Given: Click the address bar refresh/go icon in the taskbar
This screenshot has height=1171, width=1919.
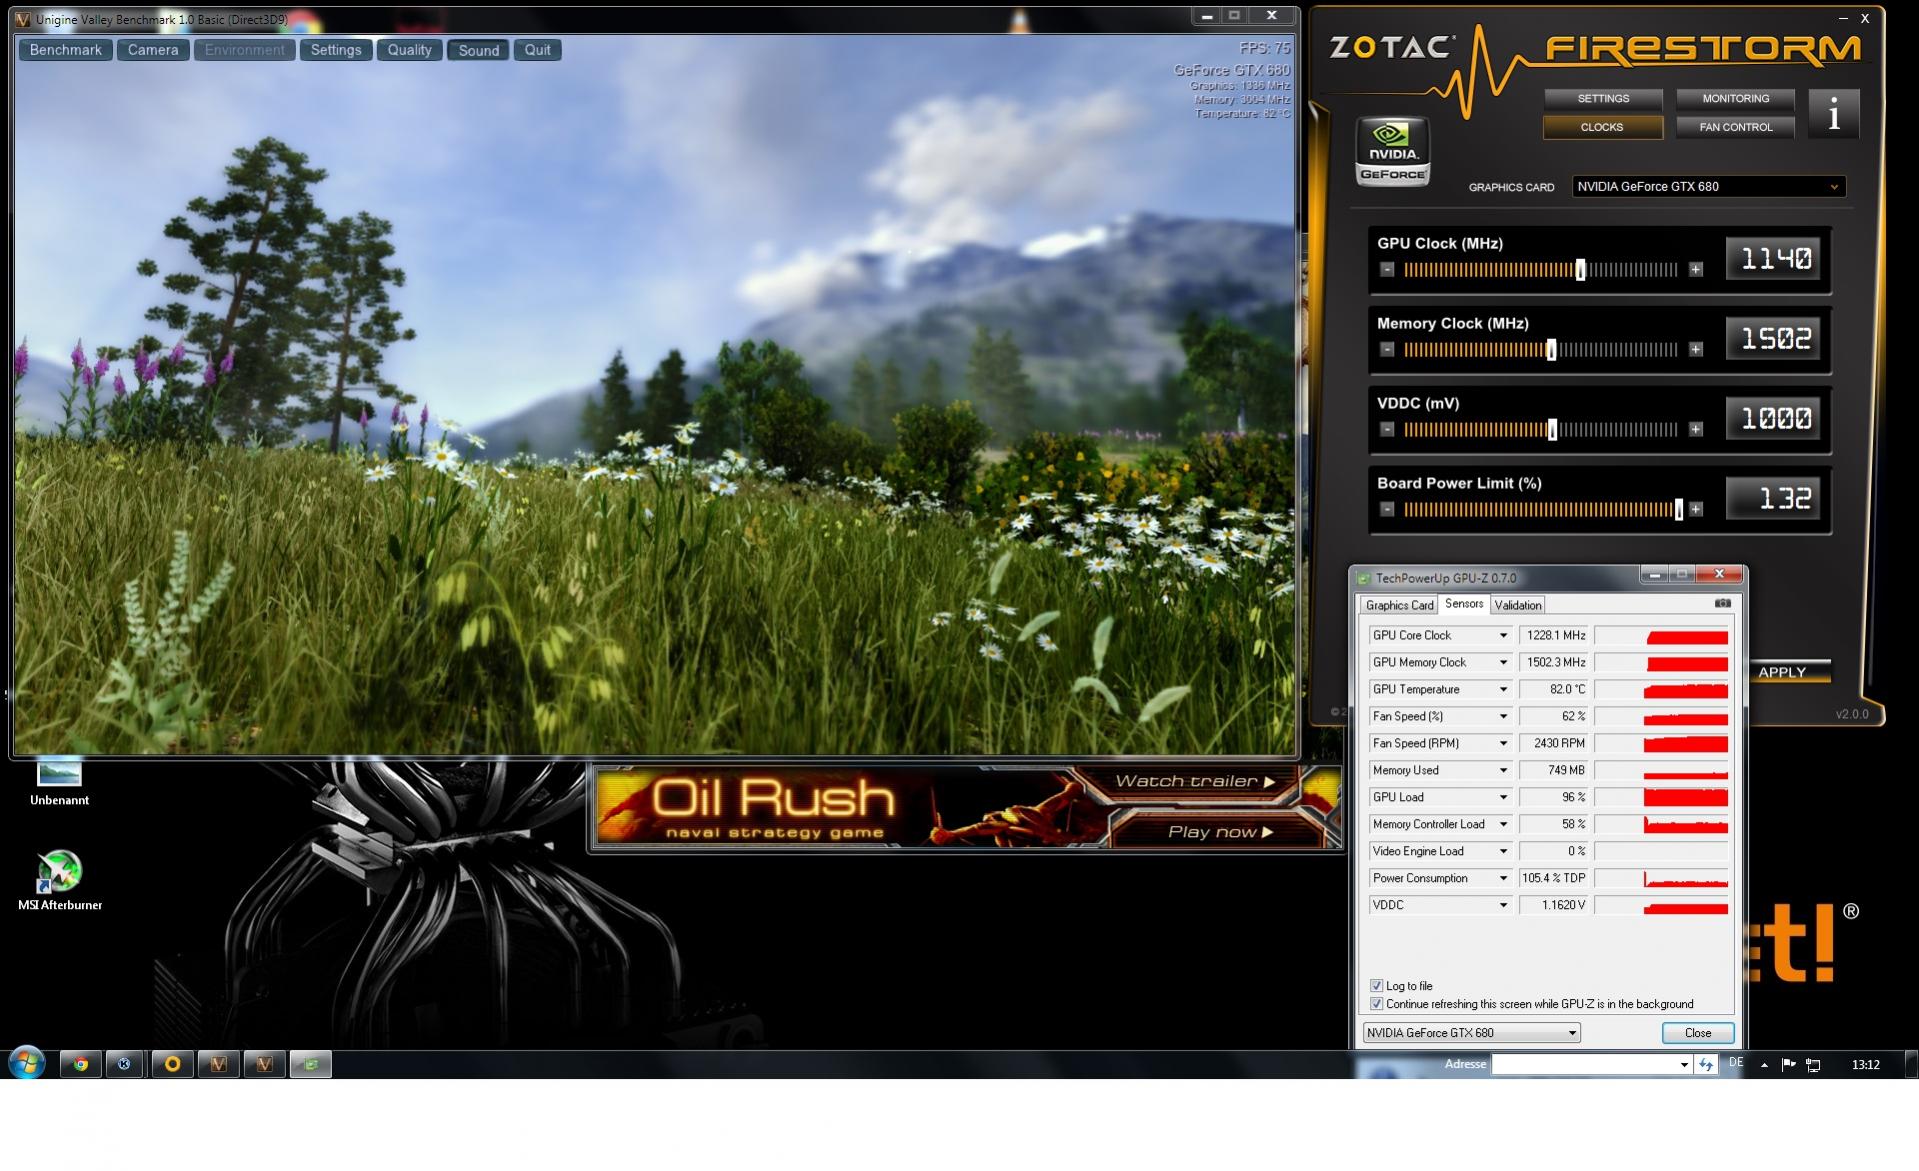Looking at the screenshot, I should pos(1706,1065).
